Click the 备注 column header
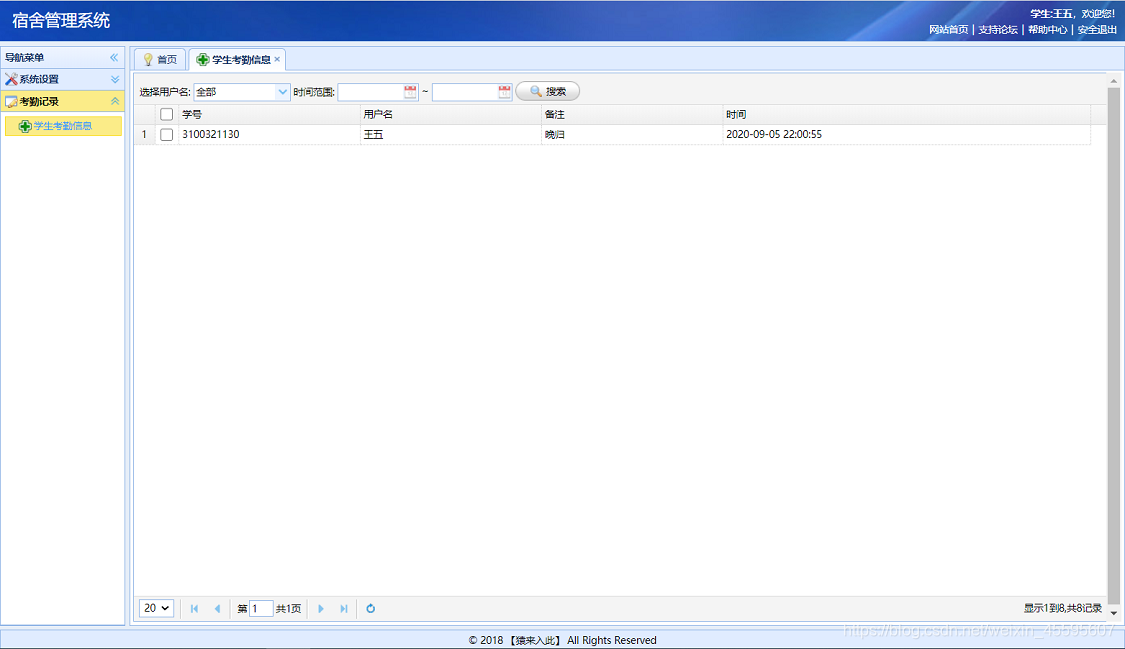 click(632, 115)
